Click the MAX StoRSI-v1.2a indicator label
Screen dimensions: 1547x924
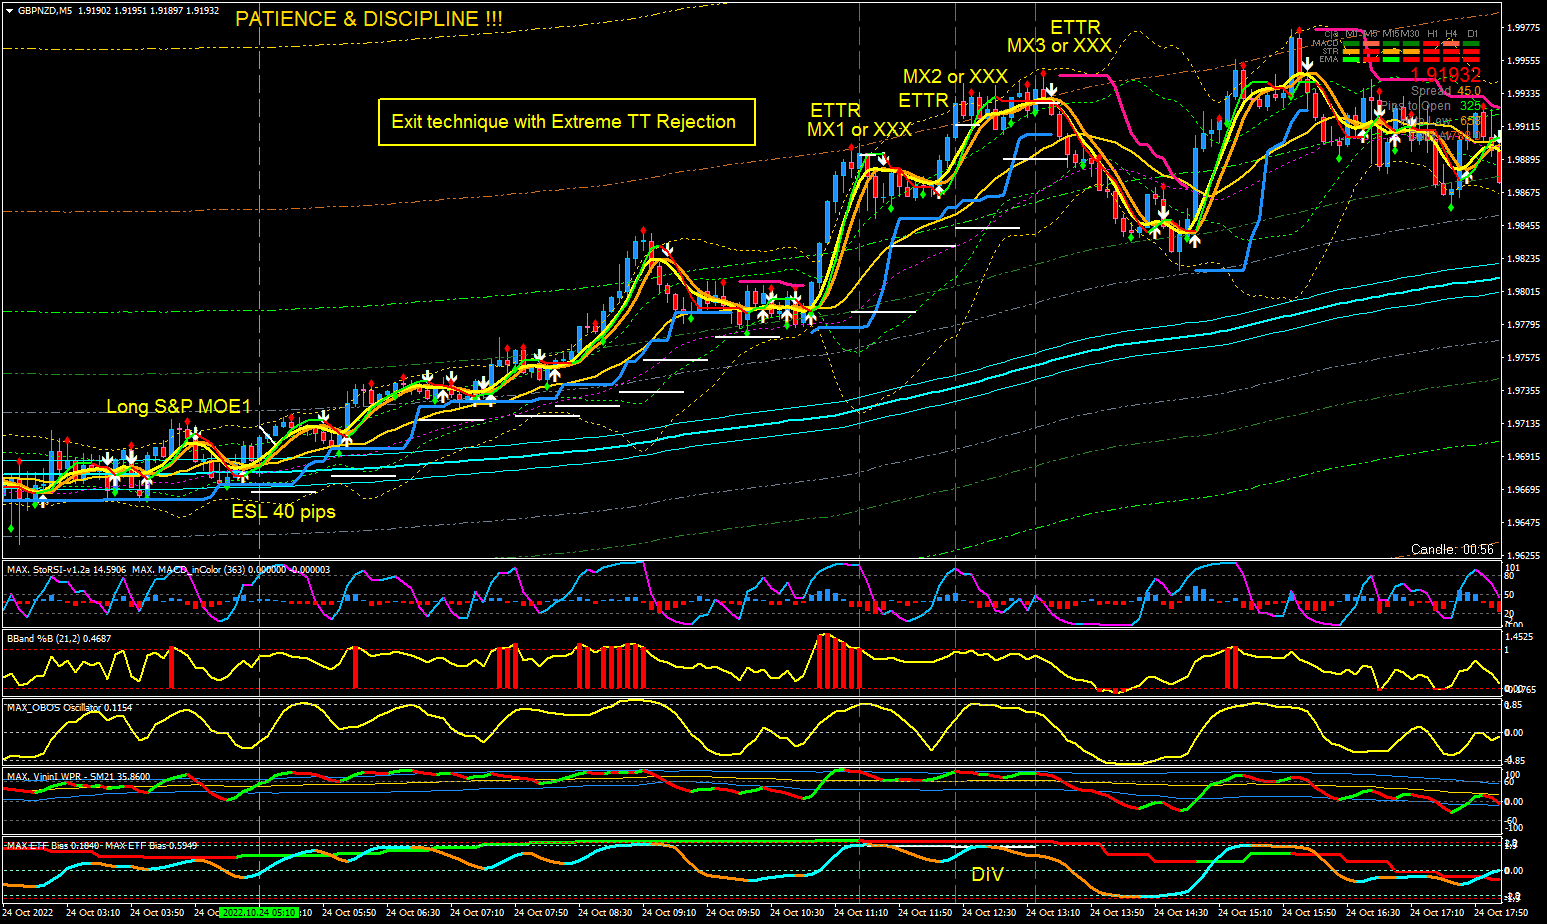(x=65, y=570)
